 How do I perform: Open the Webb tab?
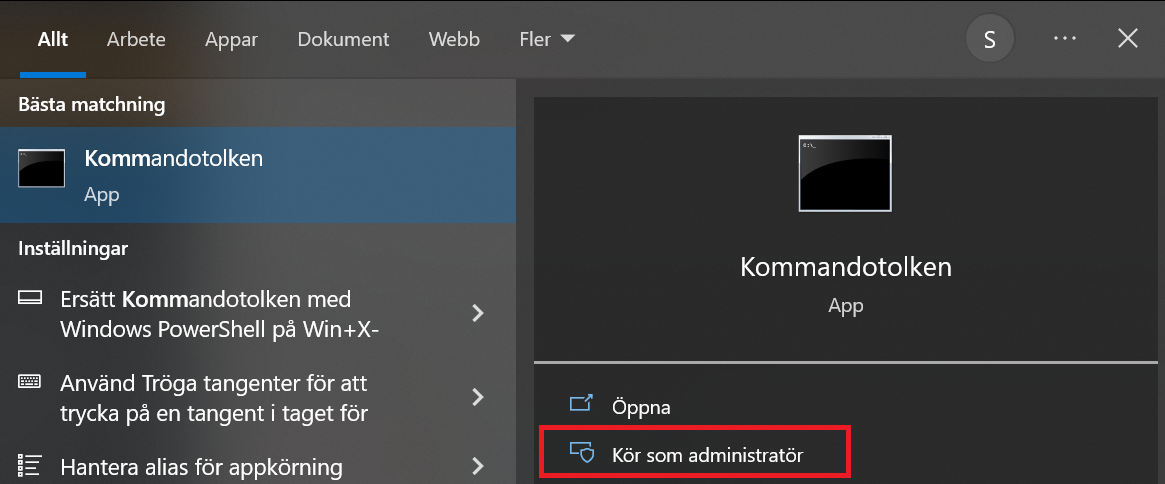pyautogui.click(x=454, y=40)
